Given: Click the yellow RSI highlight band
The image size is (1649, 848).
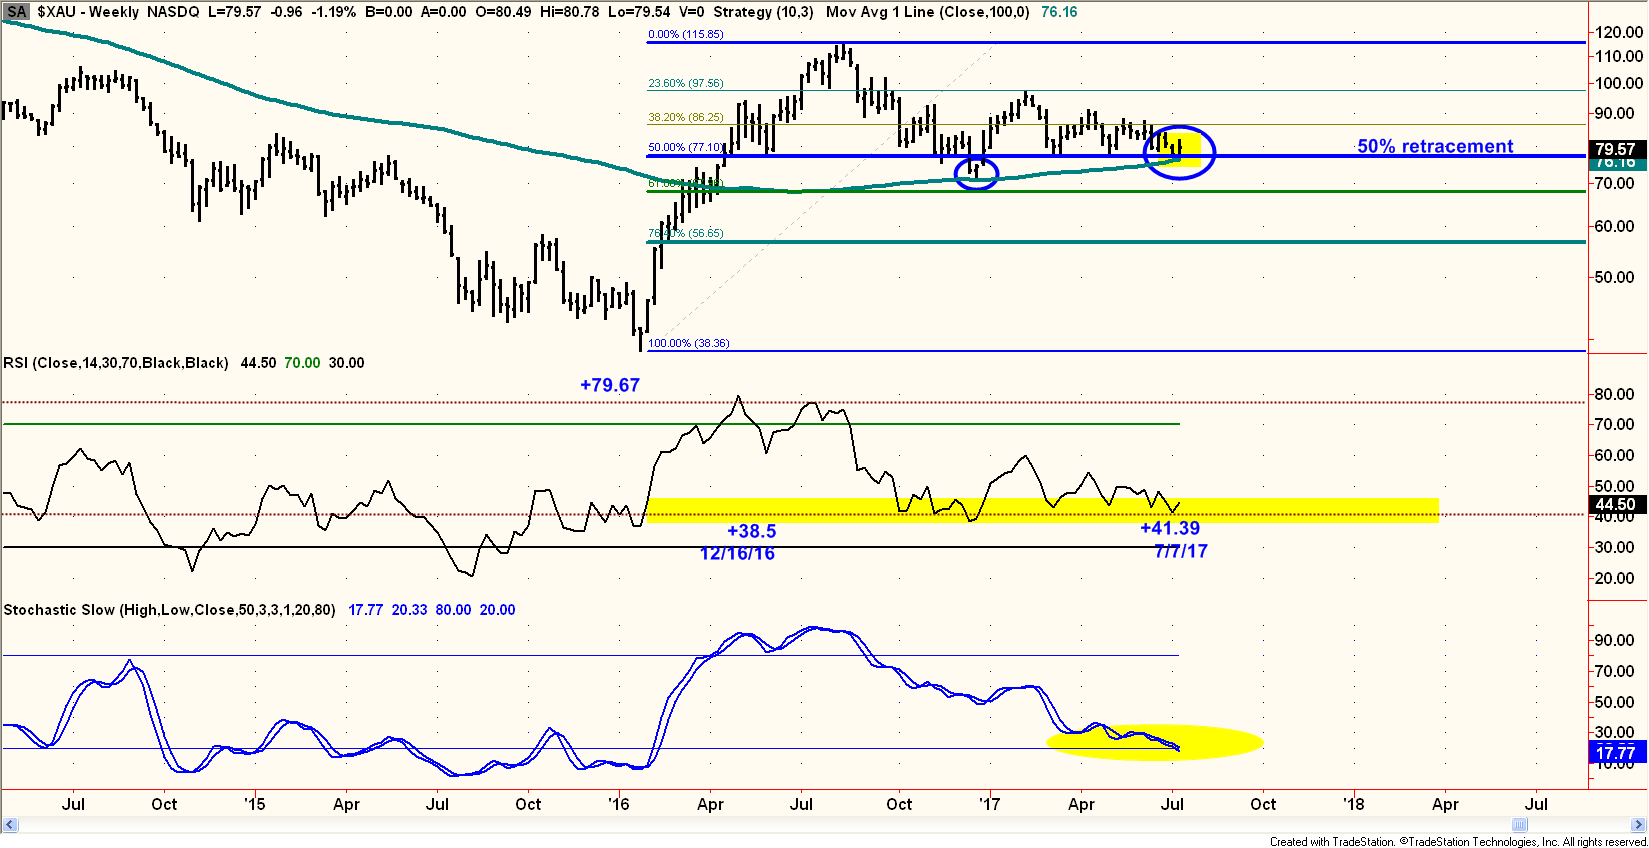Looking at the screenshot, I should tap(1300, 510).
